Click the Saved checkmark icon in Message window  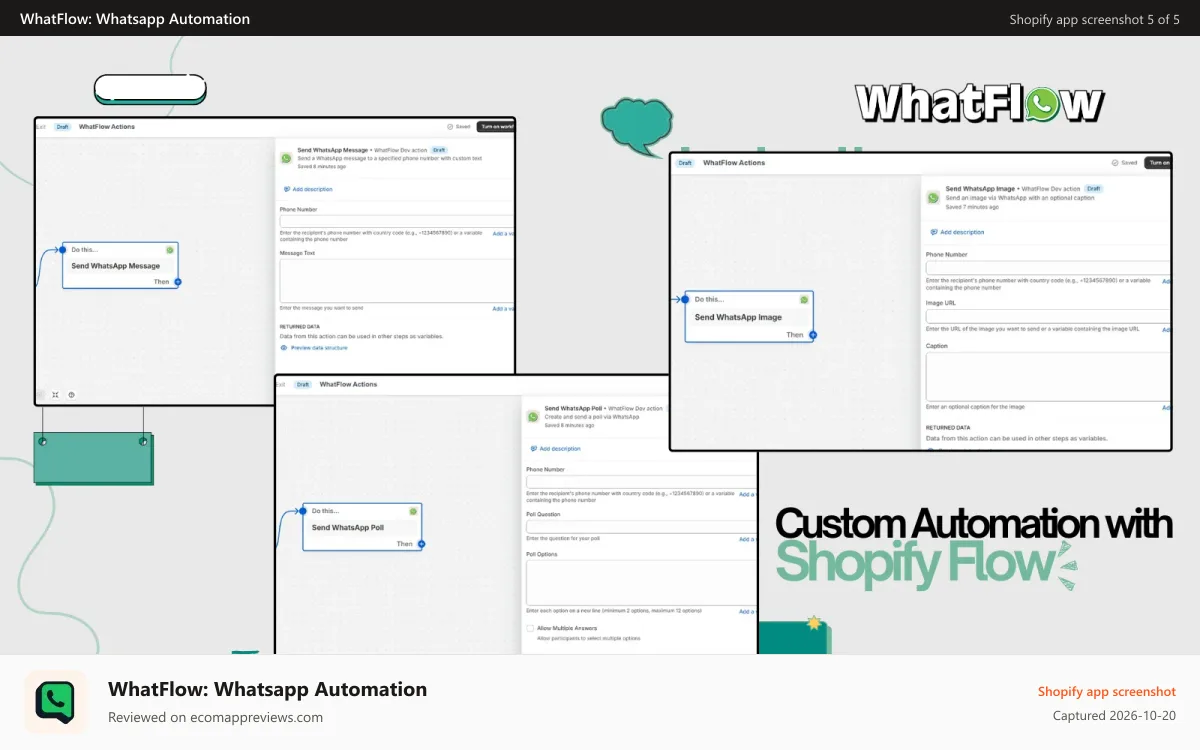click(451, 127)
